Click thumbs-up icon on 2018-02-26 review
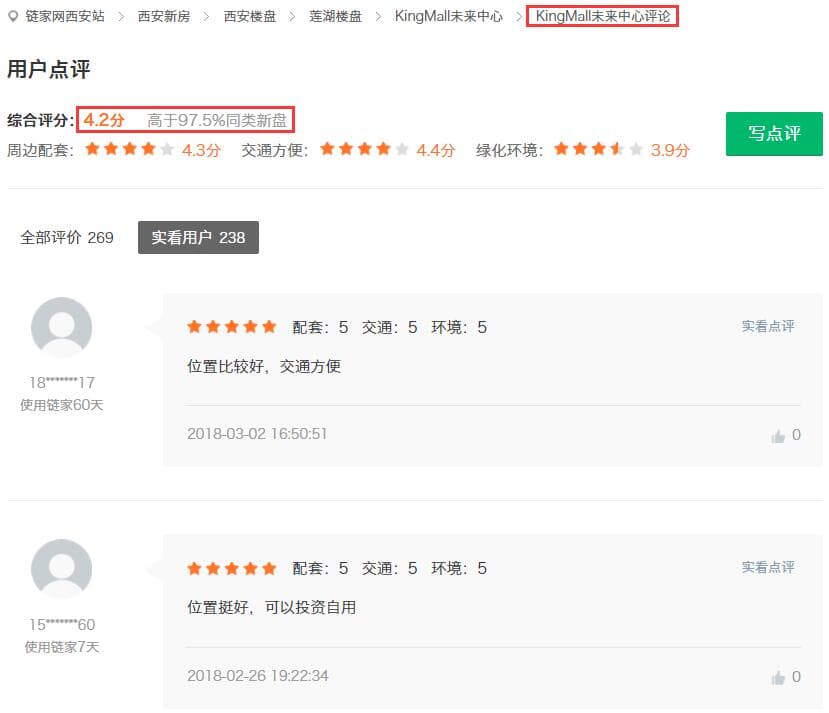 coord(778,678)
